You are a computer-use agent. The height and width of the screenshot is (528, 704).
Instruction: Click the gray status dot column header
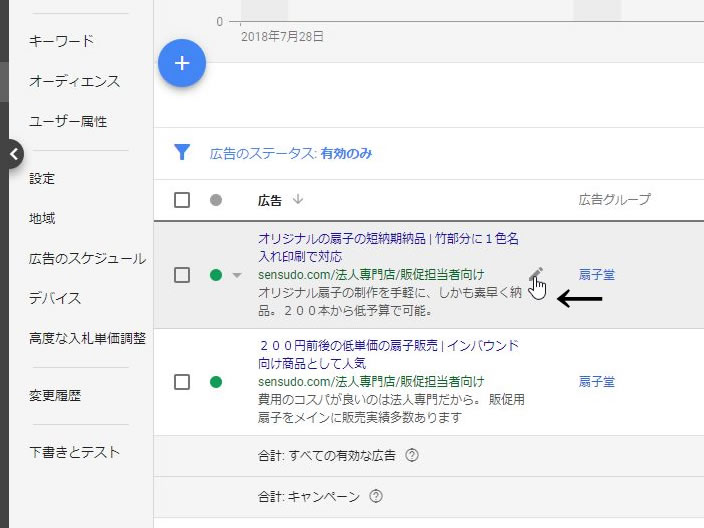tap(216, 200)
